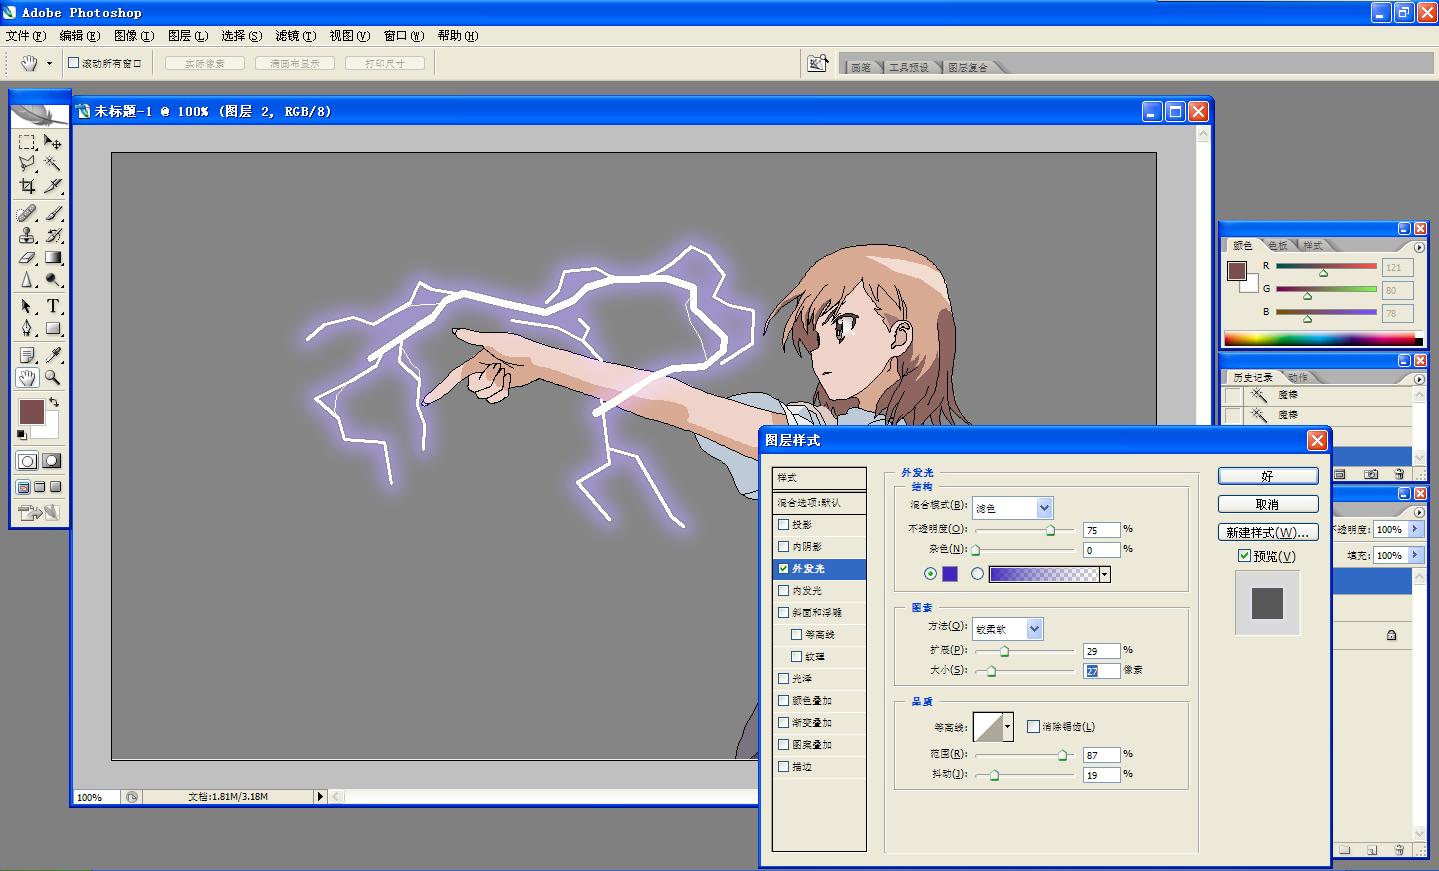Select the gradient glow radio button

977,574
